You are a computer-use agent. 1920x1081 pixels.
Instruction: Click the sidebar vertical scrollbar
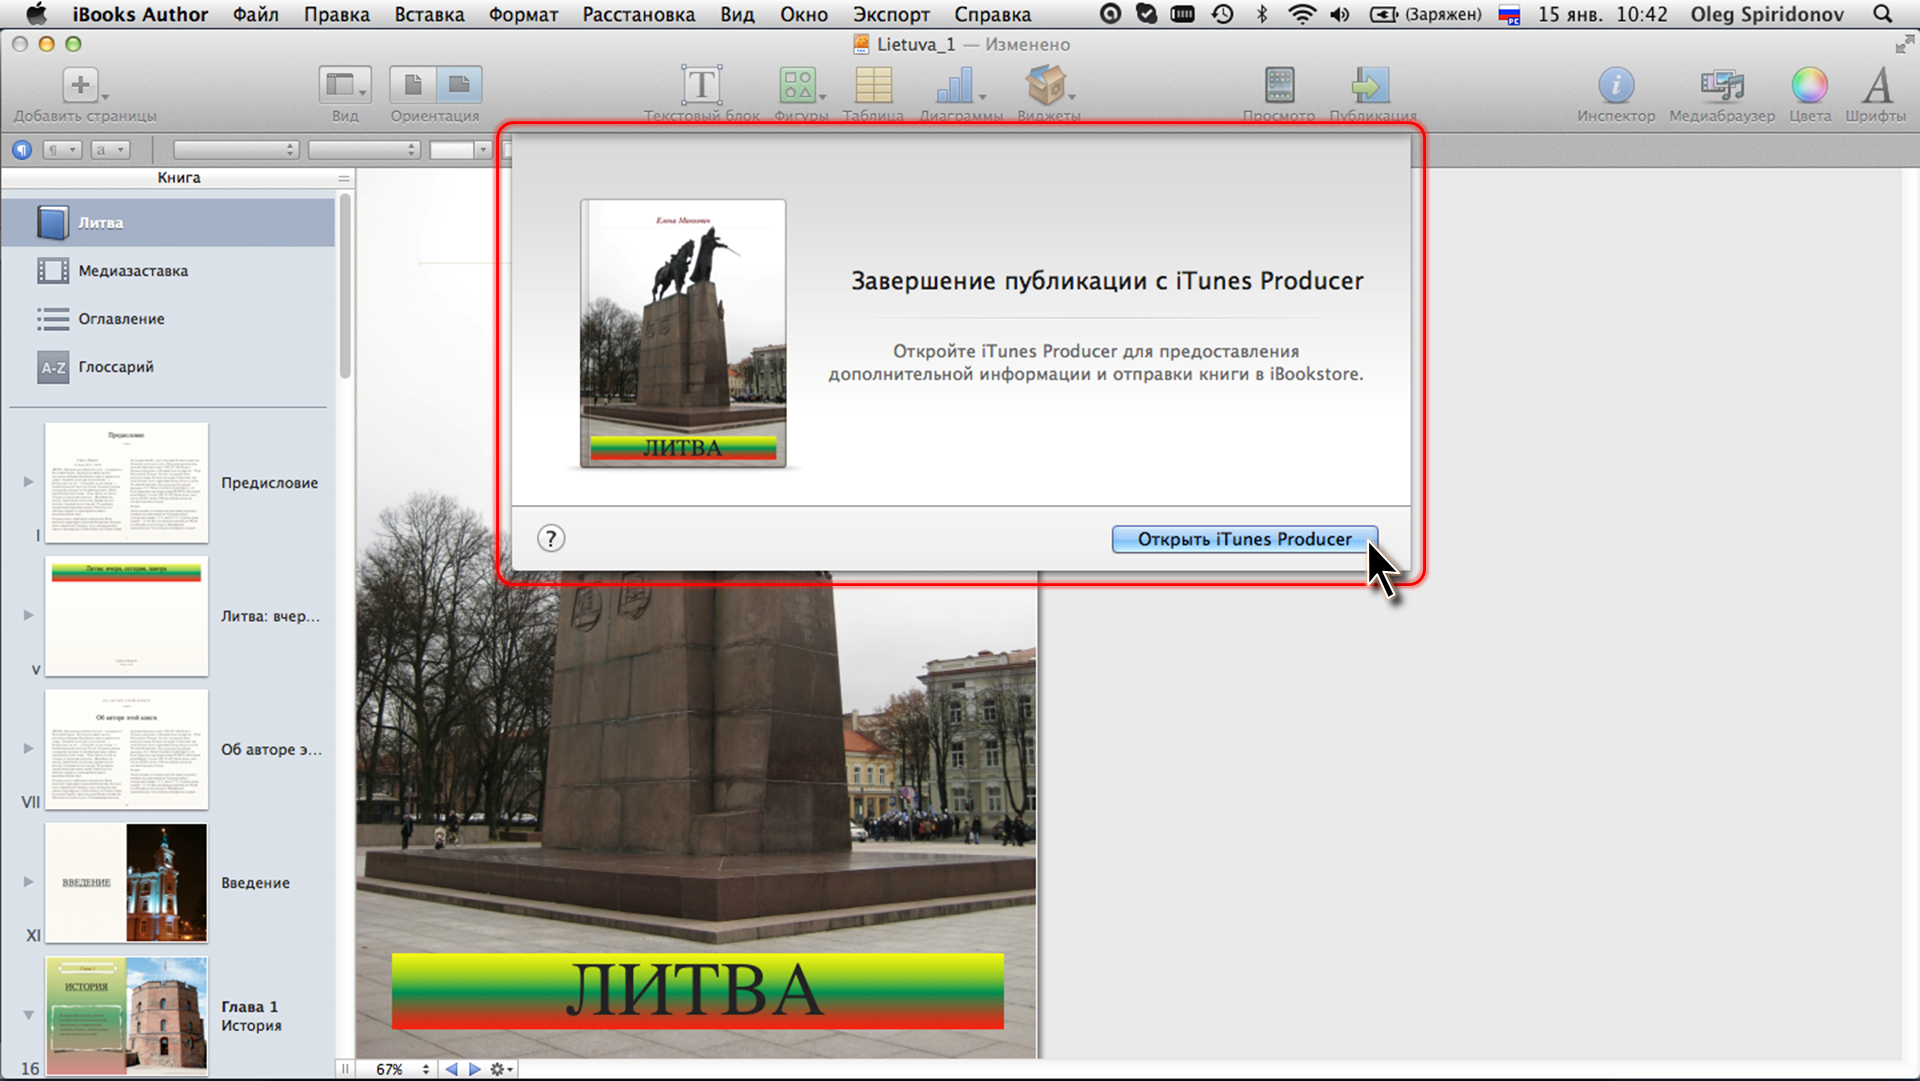click(345, 286)
